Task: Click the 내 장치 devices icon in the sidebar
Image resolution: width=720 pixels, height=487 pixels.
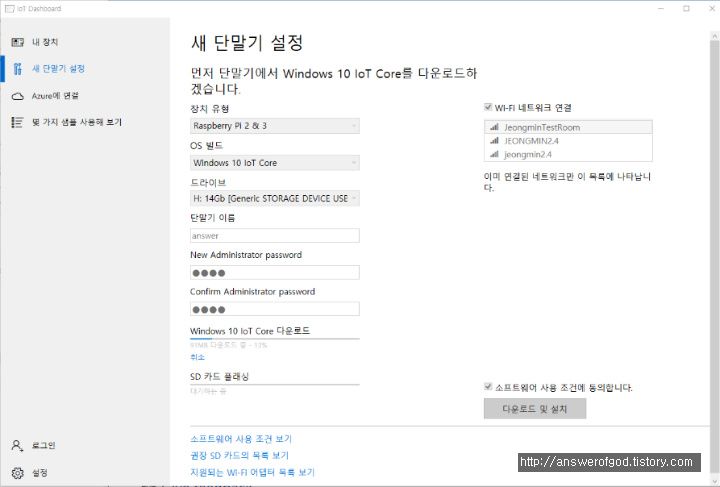Action: click(x=17, y=42)
